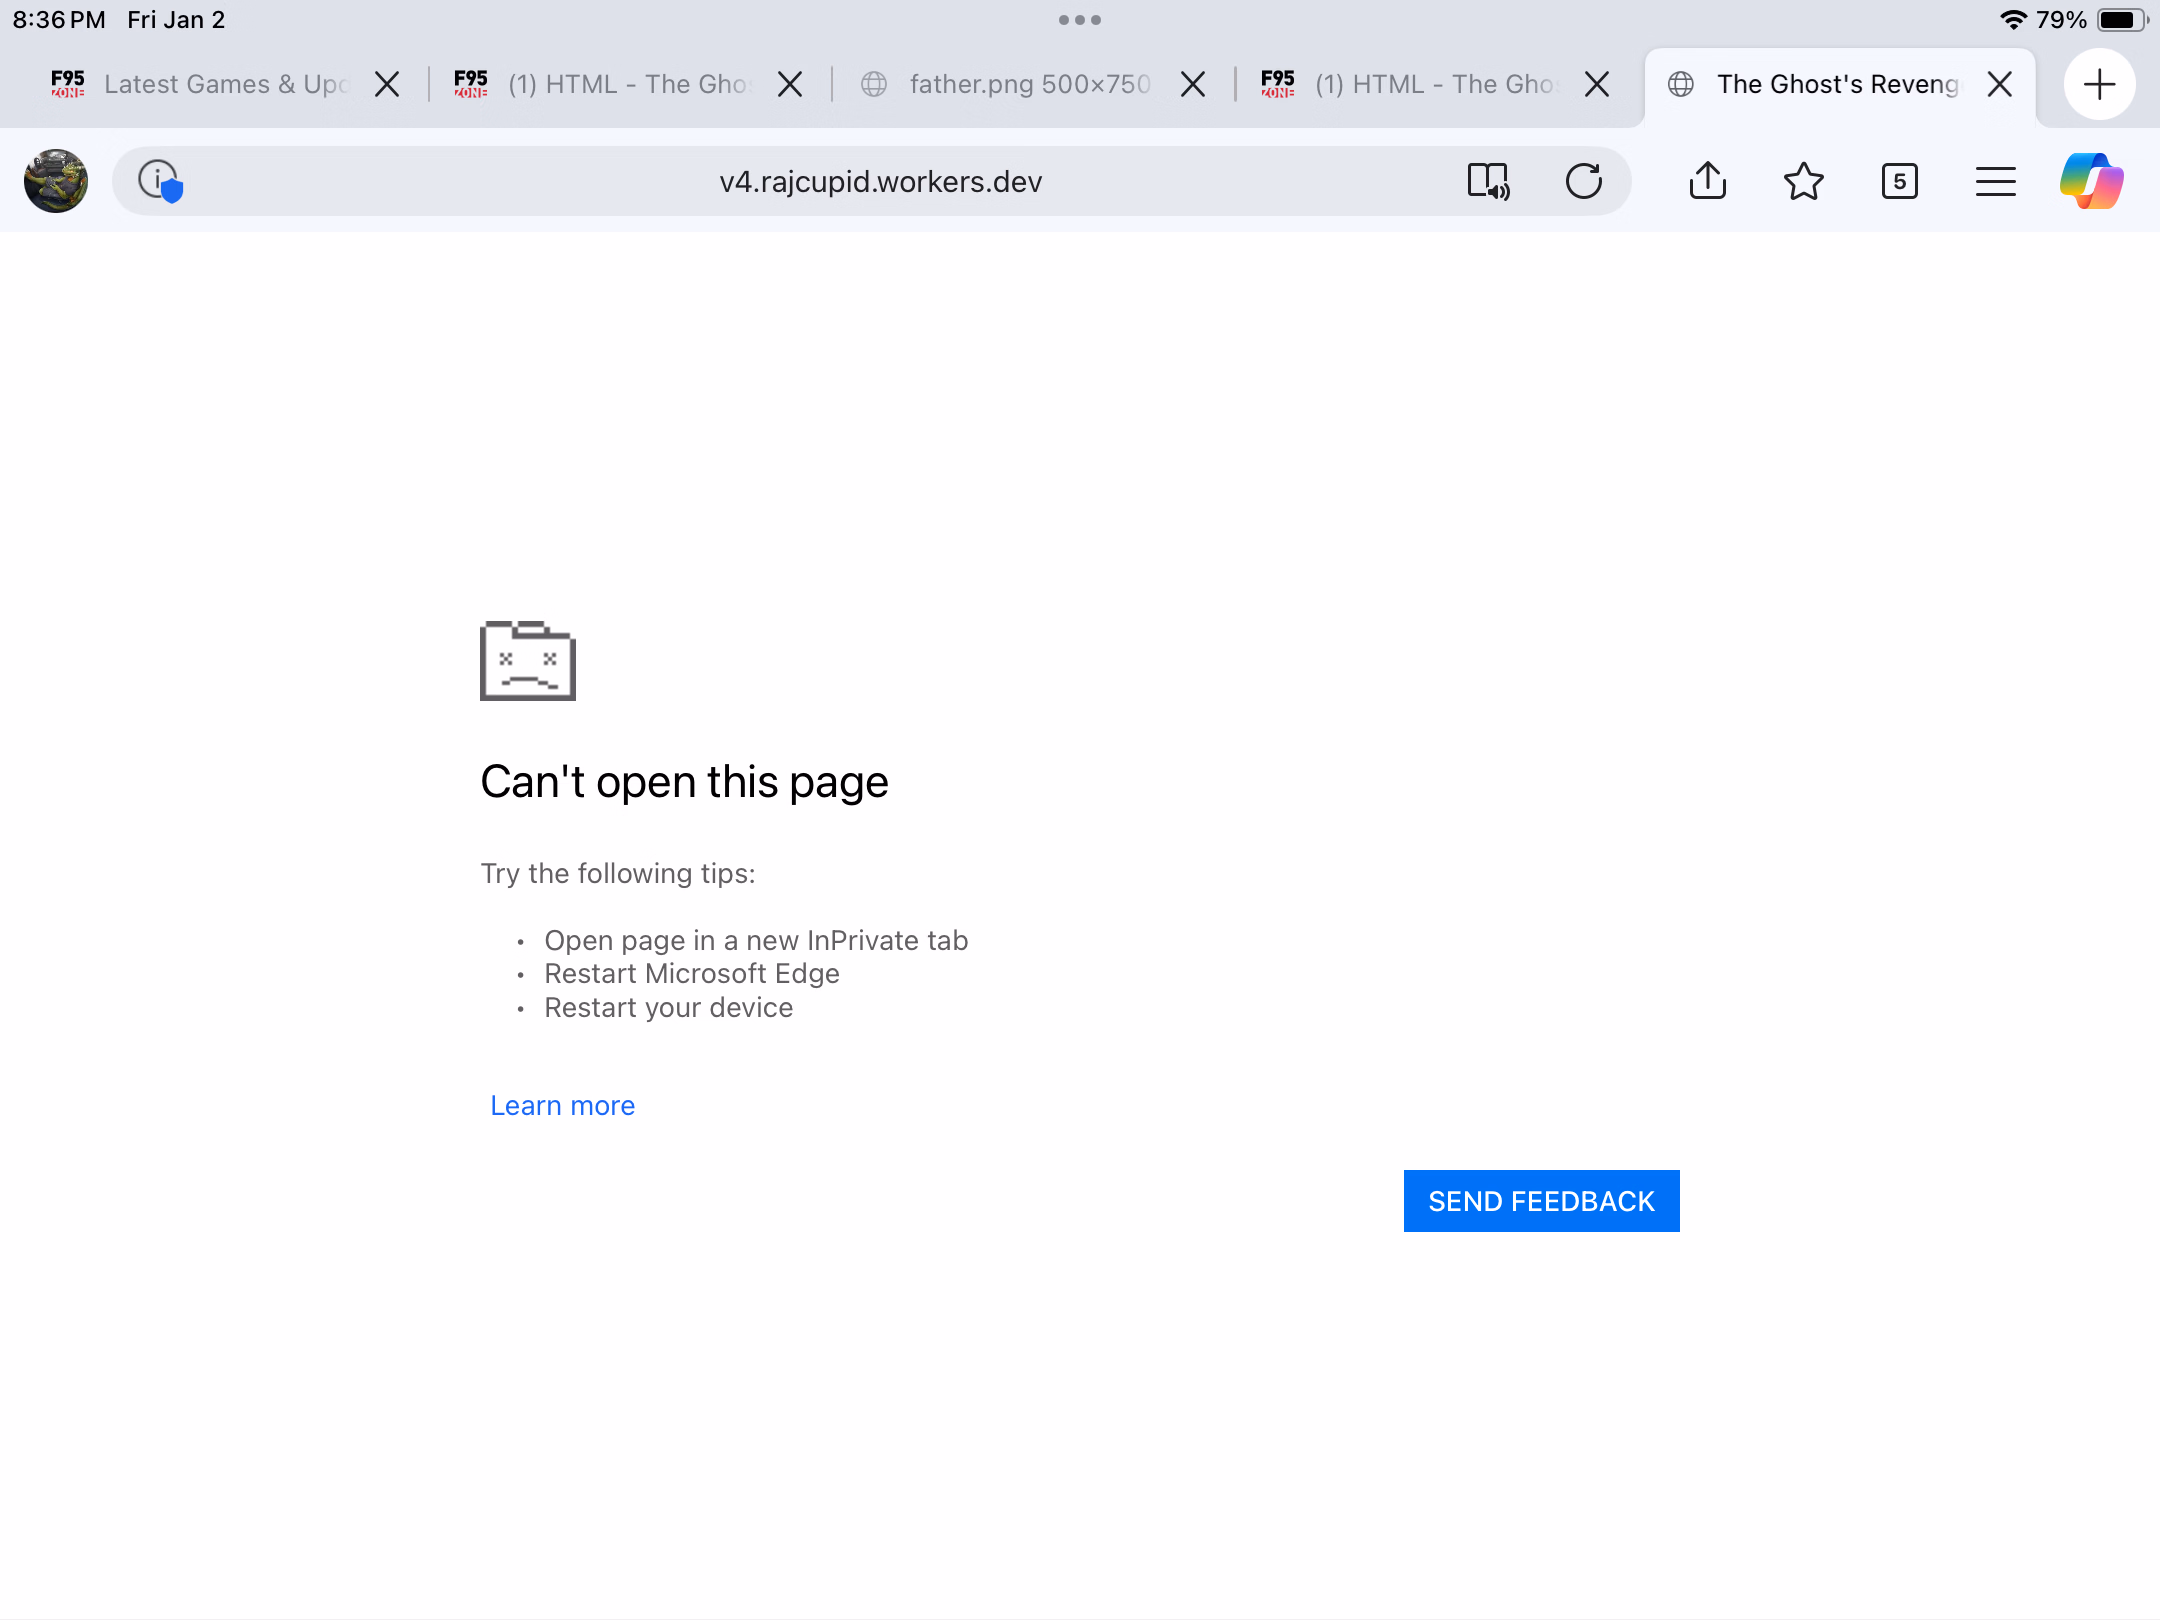Switch to father.png 500×750 tab
Image resolution: width=2160 pixels, height=1620 pixels.
1029,84
